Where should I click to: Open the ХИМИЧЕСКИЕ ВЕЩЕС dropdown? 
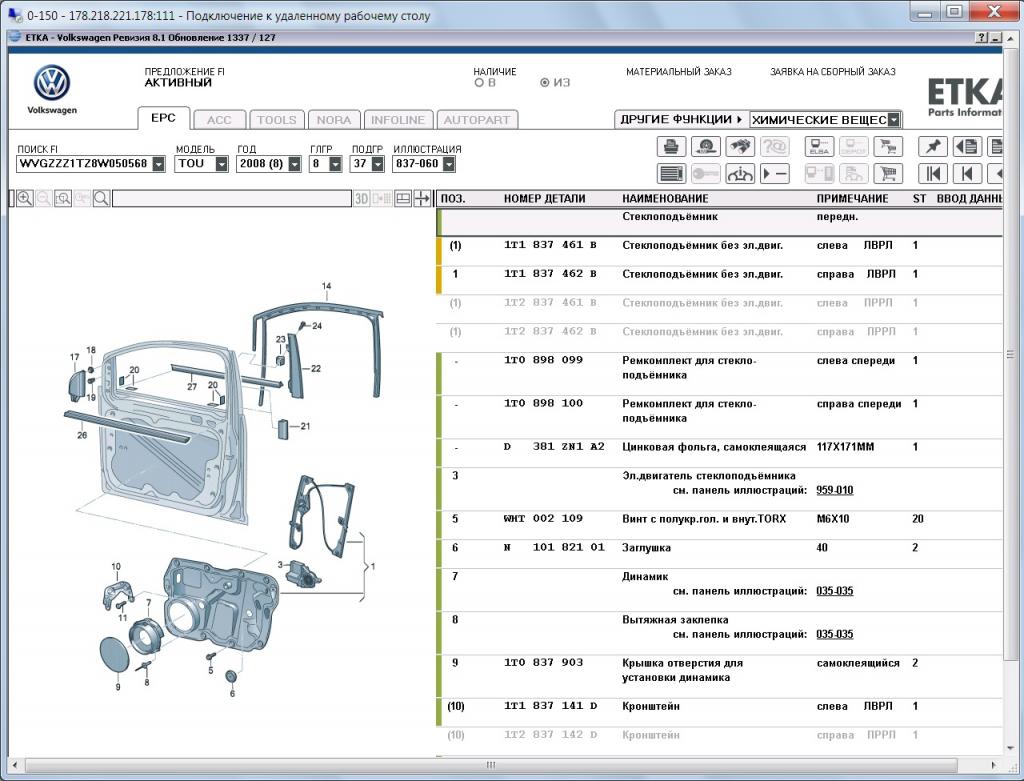894,120
